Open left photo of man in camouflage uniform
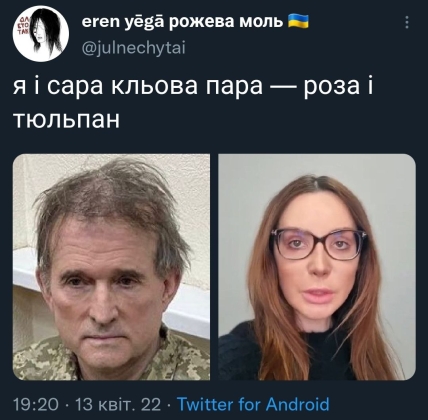The image size is (428, 420). click(111, 267)
